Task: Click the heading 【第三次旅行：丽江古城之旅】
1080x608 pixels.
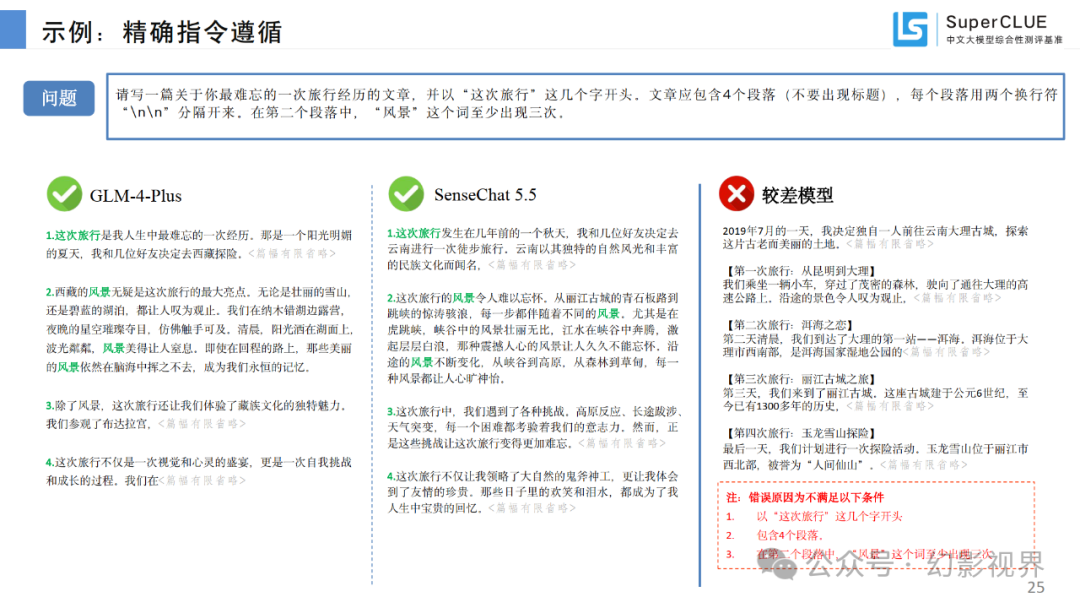Action: (x=800, y=379)
